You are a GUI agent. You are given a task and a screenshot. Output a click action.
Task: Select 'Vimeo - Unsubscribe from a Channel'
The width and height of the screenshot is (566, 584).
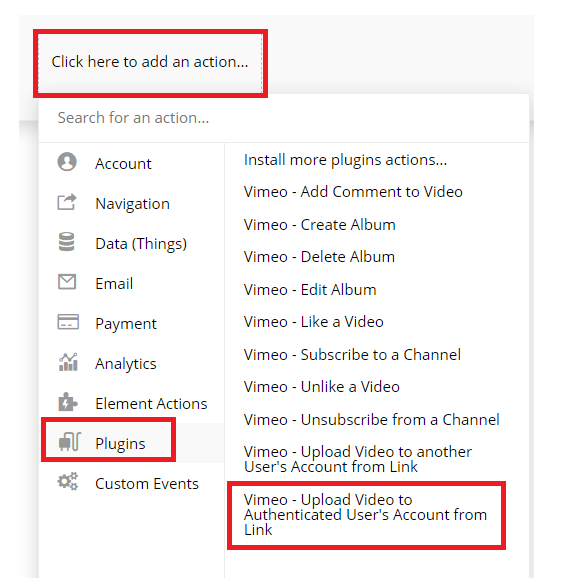coord(372,419)
